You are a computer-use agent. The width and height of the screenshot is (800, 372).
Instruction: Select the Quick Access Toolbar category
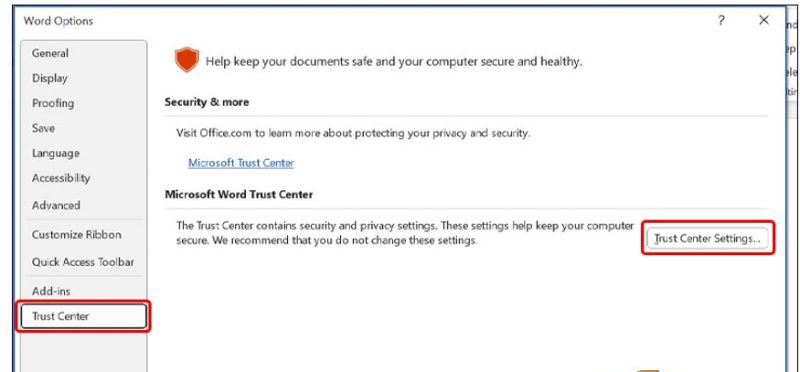[83, 262]
